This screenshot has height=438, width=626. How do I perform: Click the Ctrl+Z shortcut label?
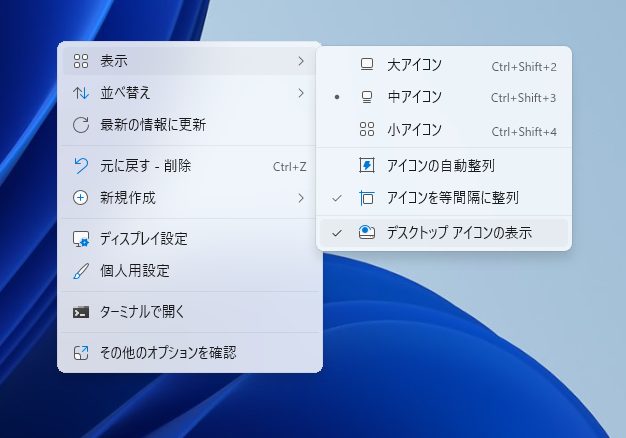click(289, 166)
